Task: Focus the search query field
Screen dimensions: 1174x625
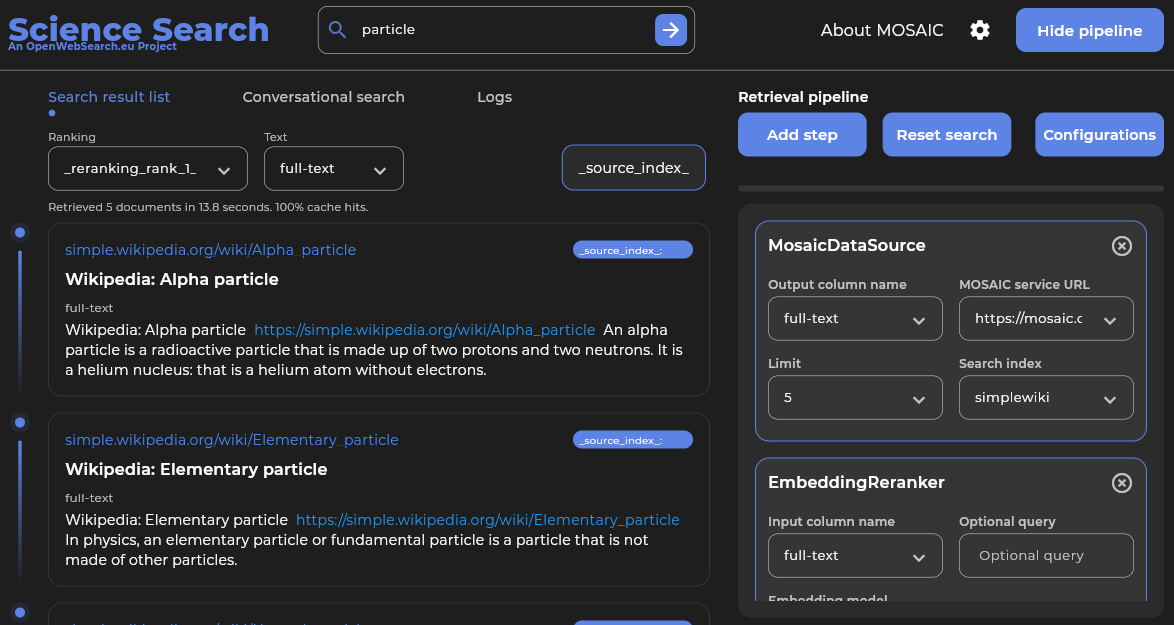Action: 505,30
